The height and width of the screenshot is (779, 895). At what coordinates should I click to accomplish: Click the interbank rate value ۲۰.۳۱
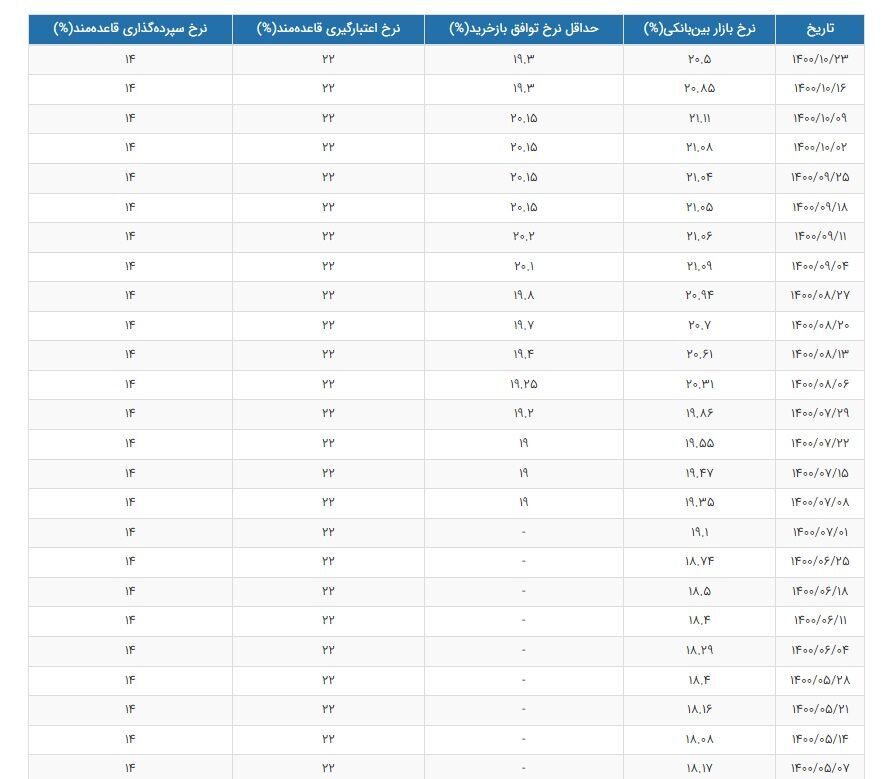click(x=699, y=384)
